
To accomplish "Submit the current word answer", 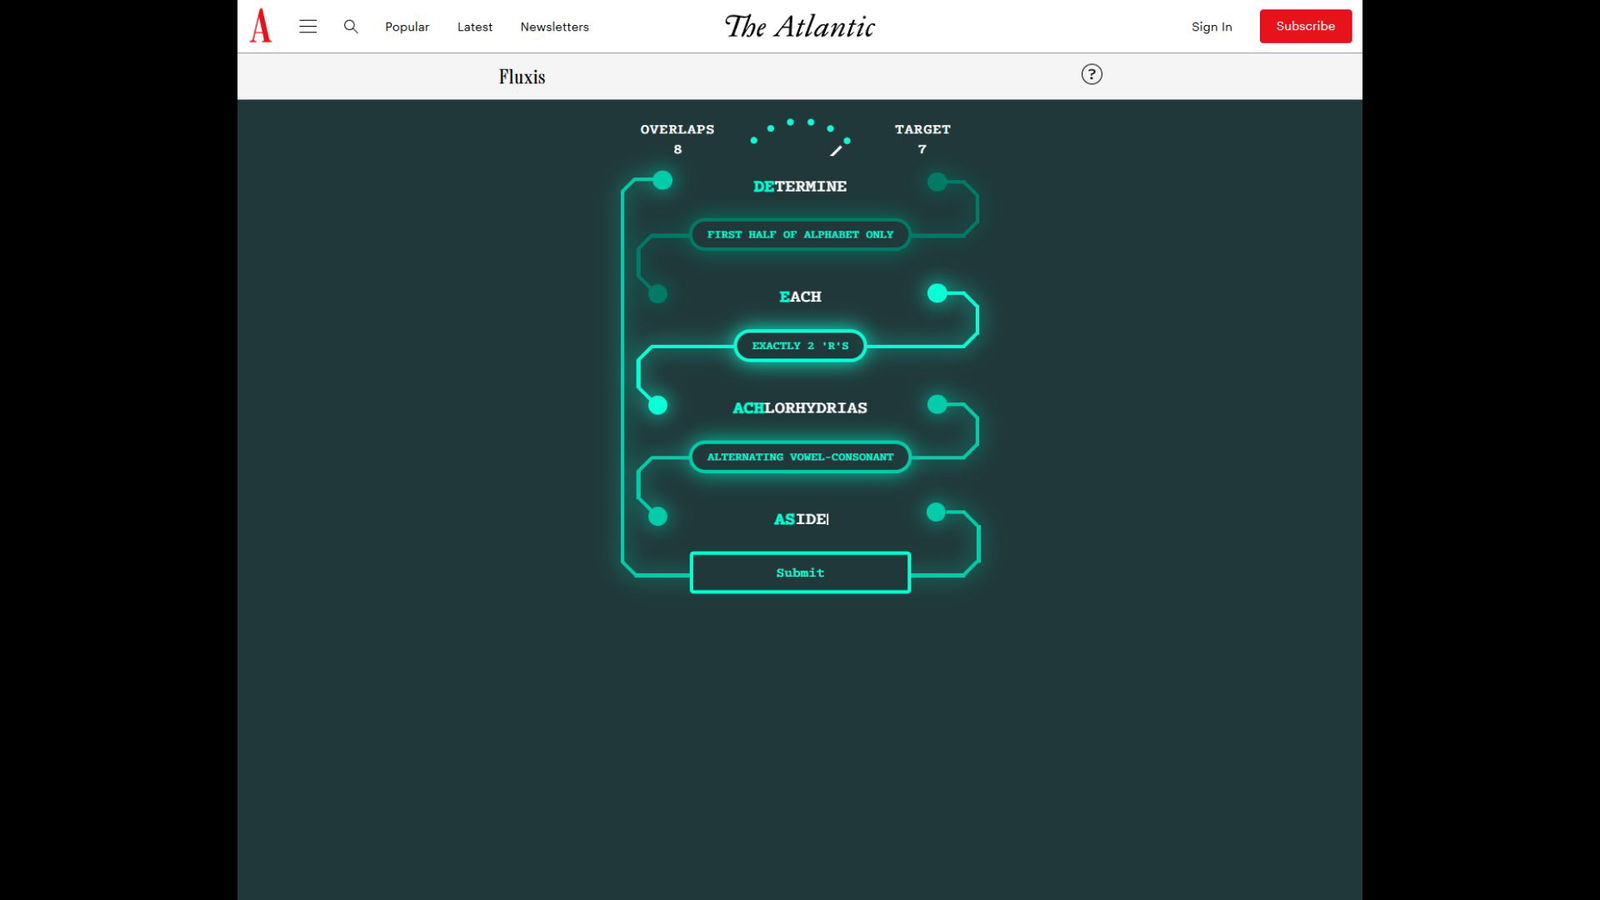I will click(x=800, y=572).
